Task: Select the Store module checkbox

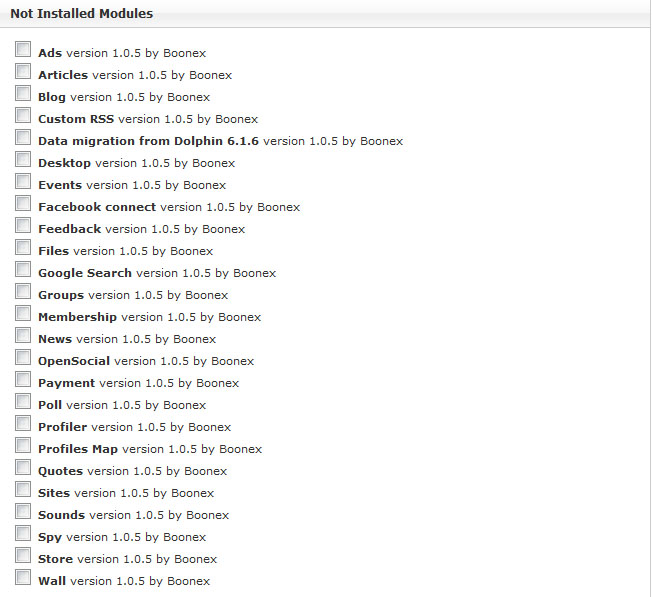Action: point(23,555)
